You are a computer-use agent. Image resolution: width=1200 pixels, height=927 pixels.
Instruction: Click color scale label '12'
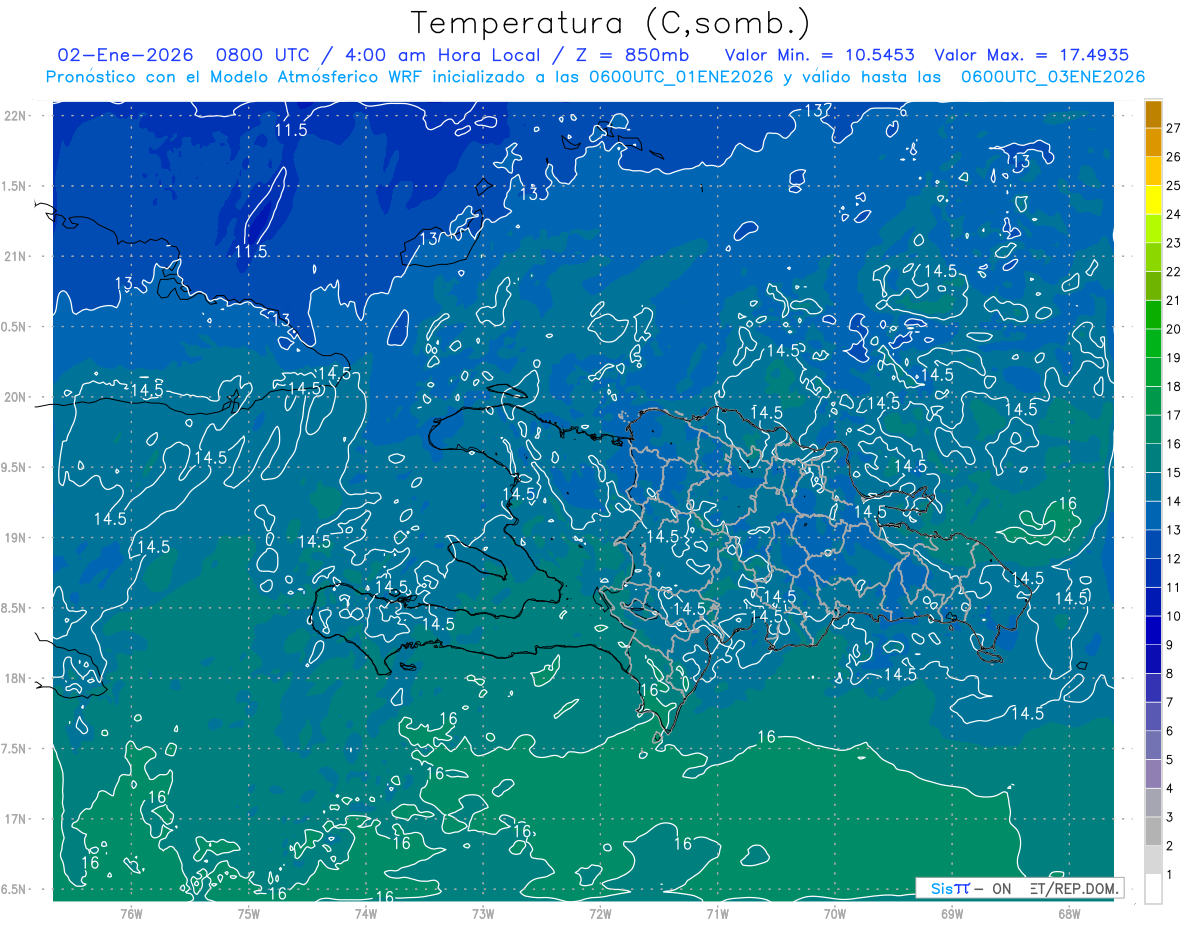coord(1174,558)
